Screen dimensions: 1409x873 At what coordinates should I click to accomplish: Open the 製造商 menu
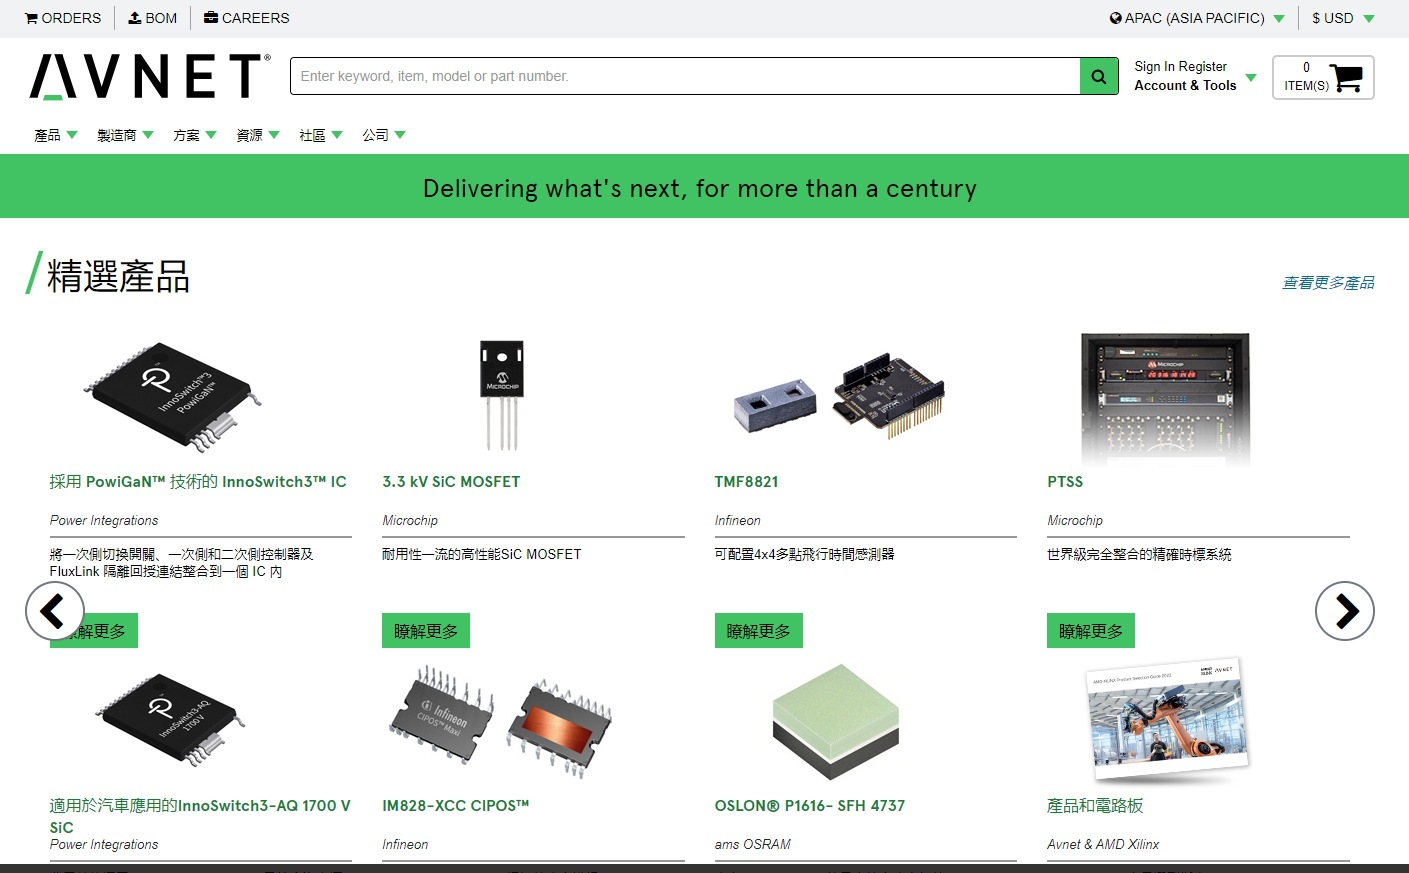coord(125,135)
